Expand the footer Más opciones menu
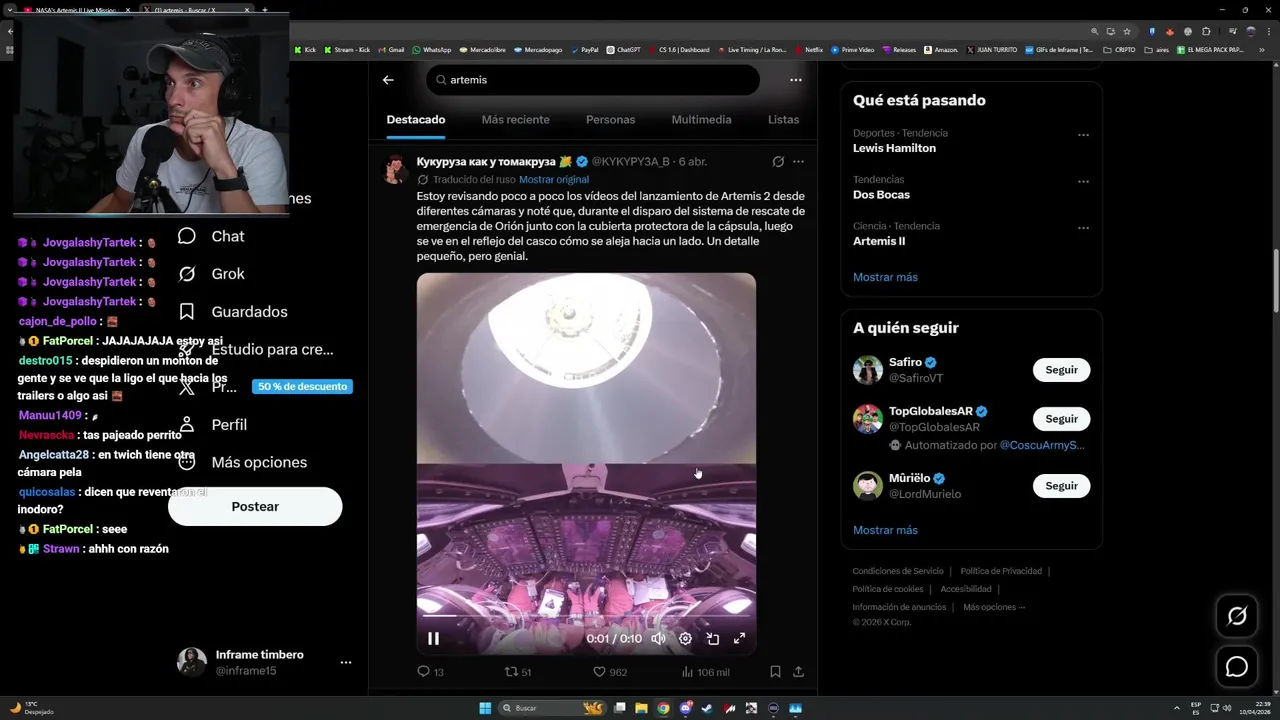The width and height of the screenshot is (1280, 720). click(994, 607)
